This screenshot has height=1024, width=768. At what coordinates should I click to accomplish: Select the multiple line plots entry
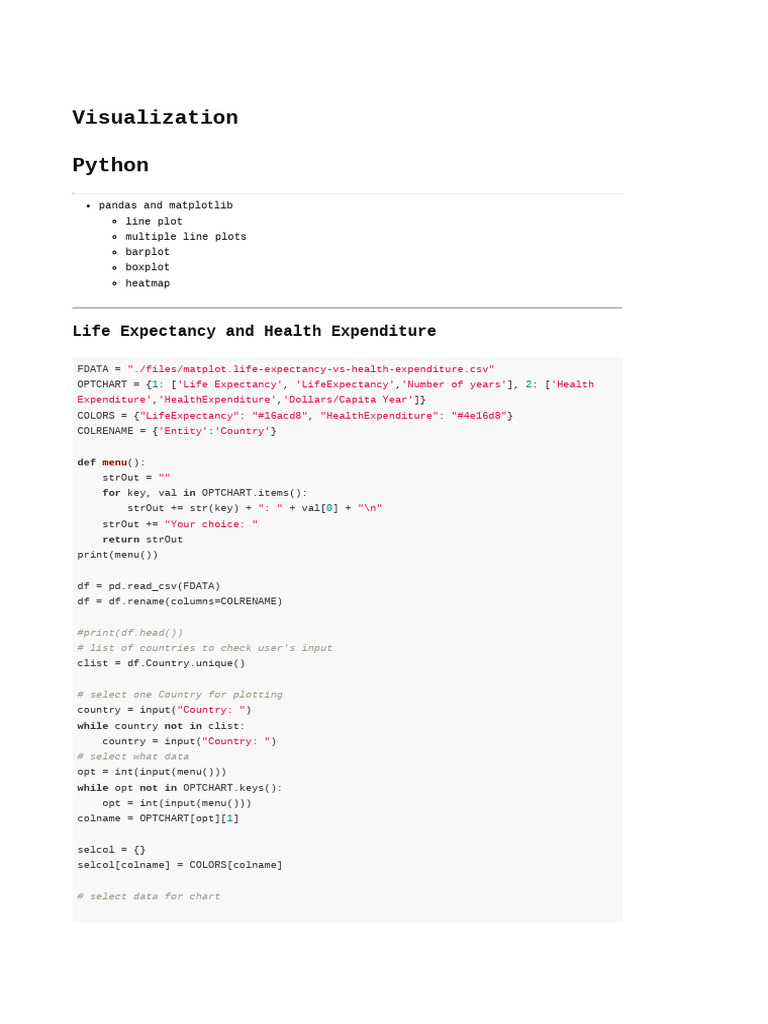point(186,237)
